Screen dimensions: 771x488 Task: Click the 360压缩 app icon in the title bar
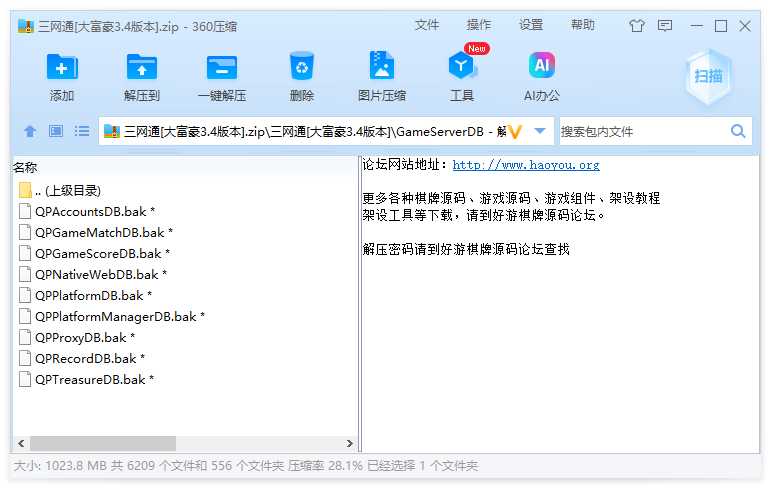click(x=26, y=26)
